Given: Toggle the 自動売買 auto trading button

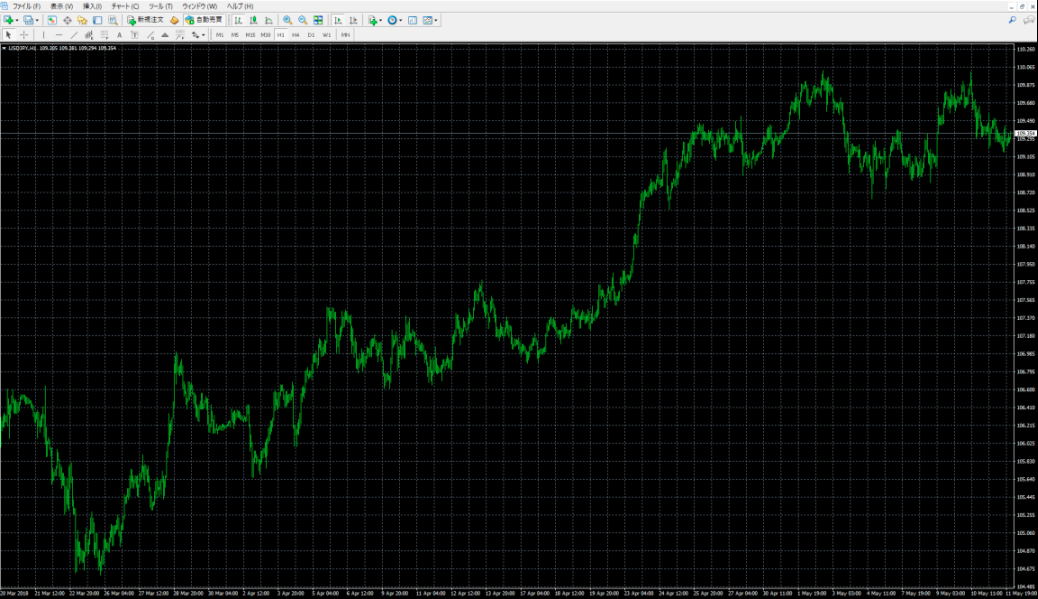Looking at the screenshot, I should tap(204, 20).
